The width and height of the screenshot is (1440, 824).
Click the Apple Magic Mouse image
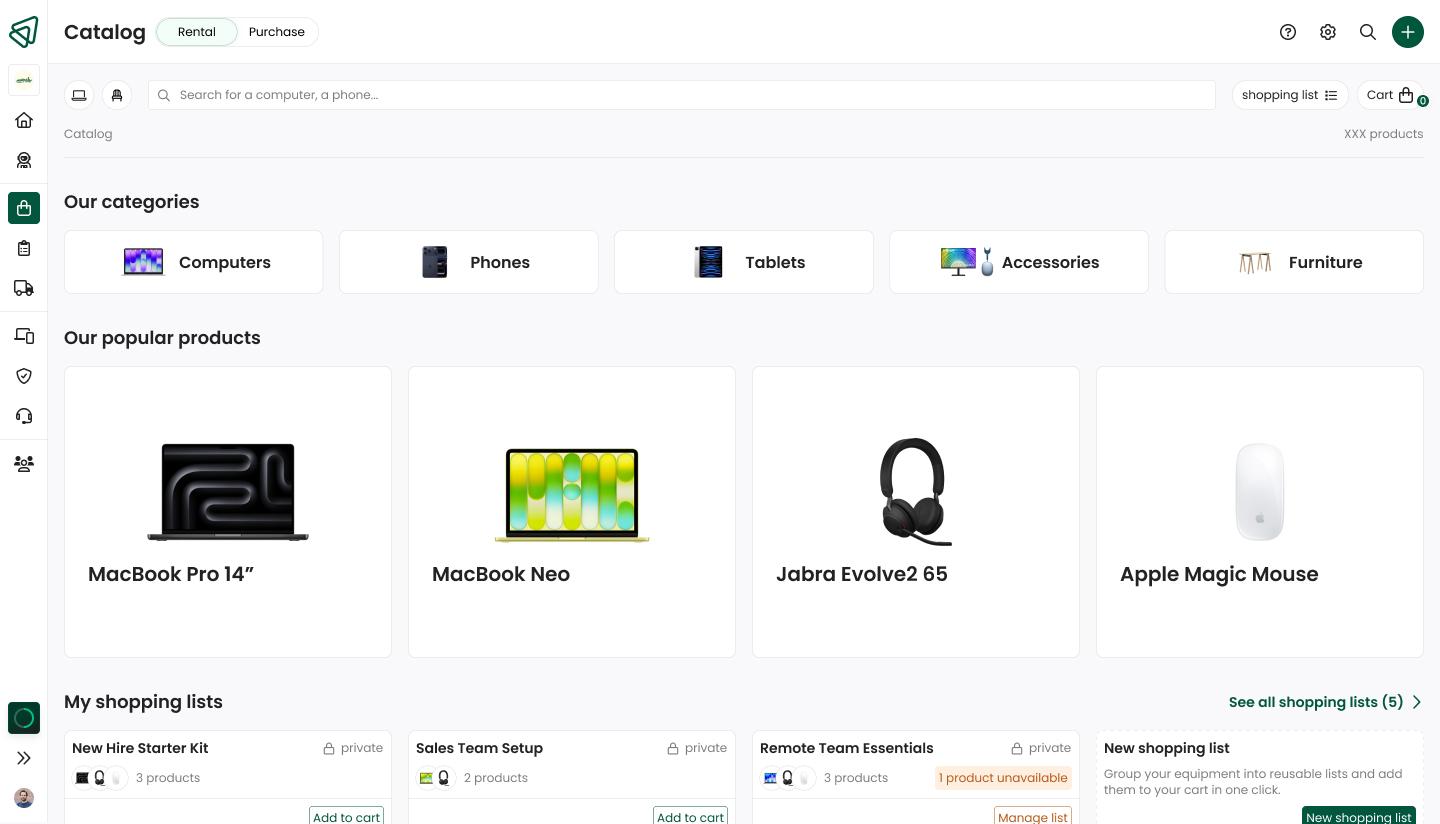click(x=1260, y=492)
